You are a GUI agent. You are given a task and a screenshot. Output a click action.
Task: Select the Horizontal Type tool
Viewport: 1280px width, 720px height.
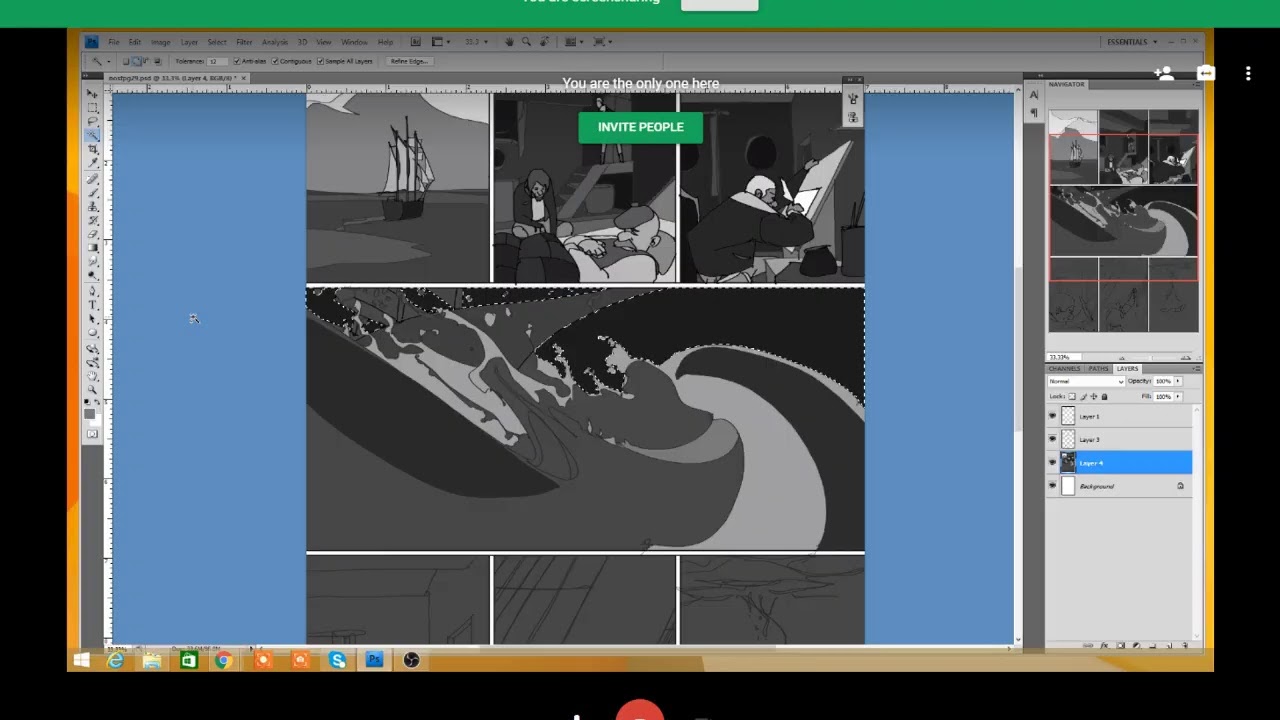click(93, 304)
